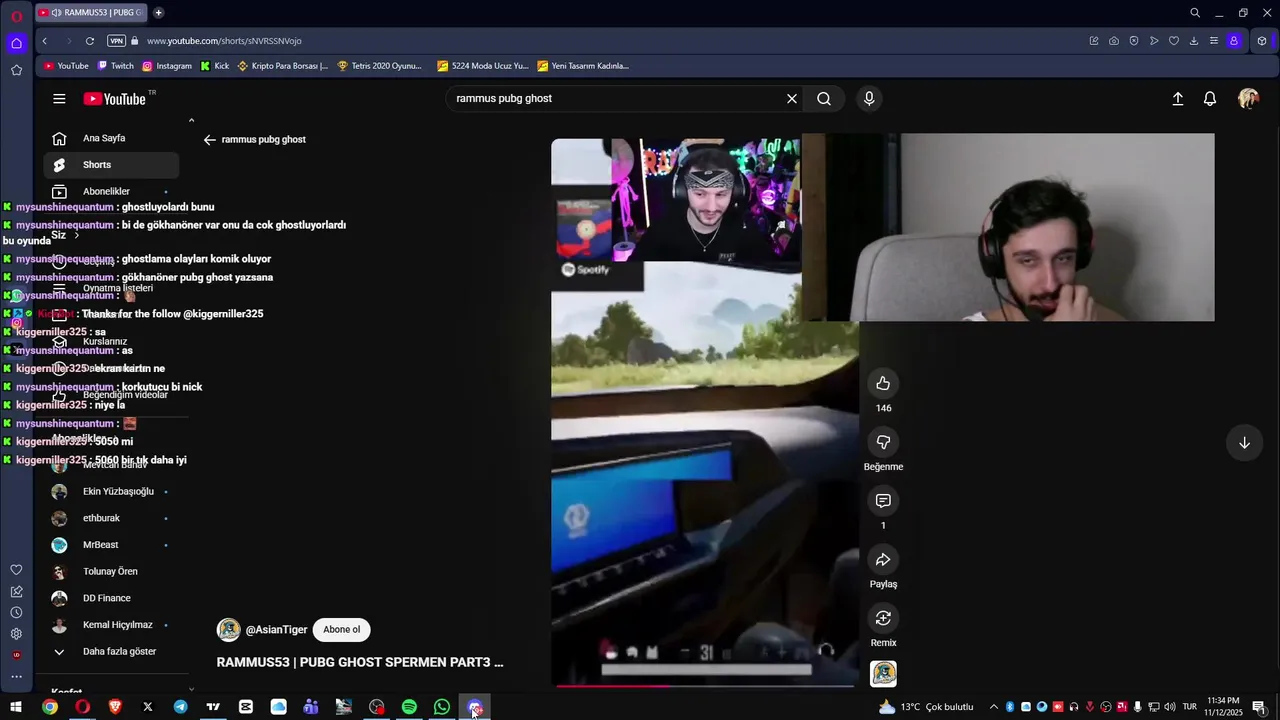The height and width of the screenshot is (720, 1280).
Task: Open YouTube notifications bell
Action: 1210,99
